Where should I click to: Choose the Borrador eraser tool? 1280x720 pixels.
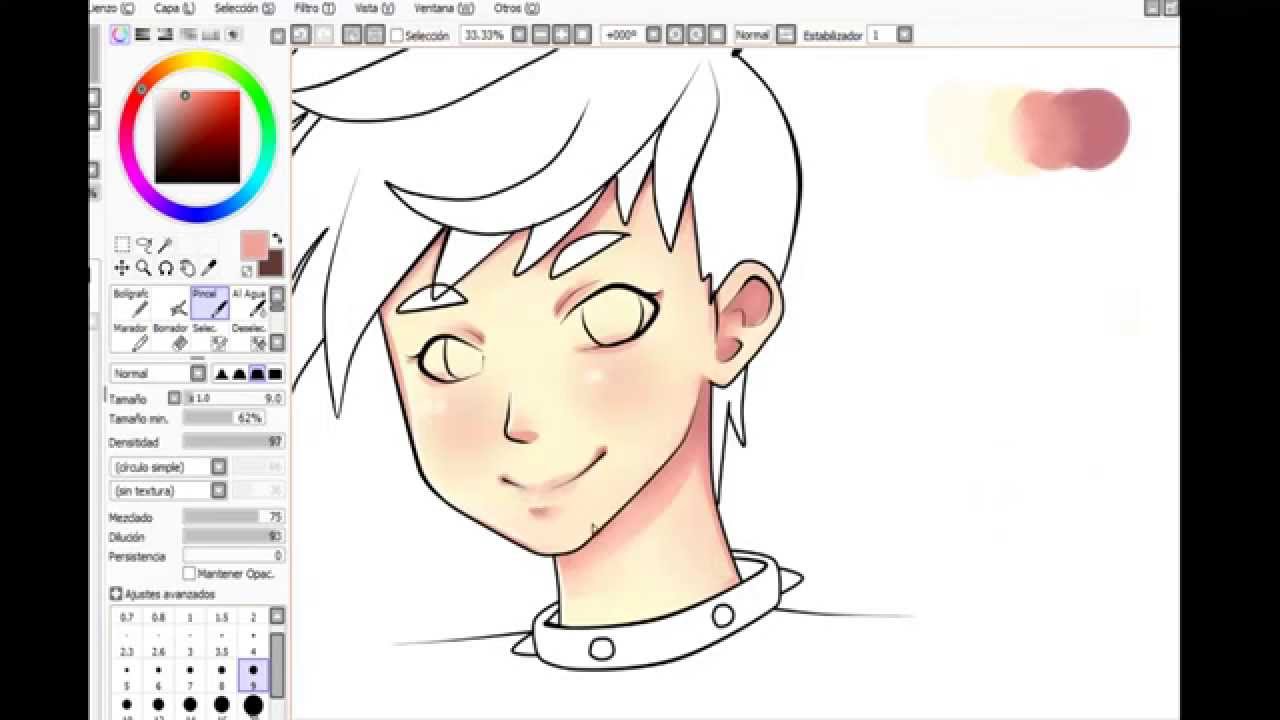[171, 338]
